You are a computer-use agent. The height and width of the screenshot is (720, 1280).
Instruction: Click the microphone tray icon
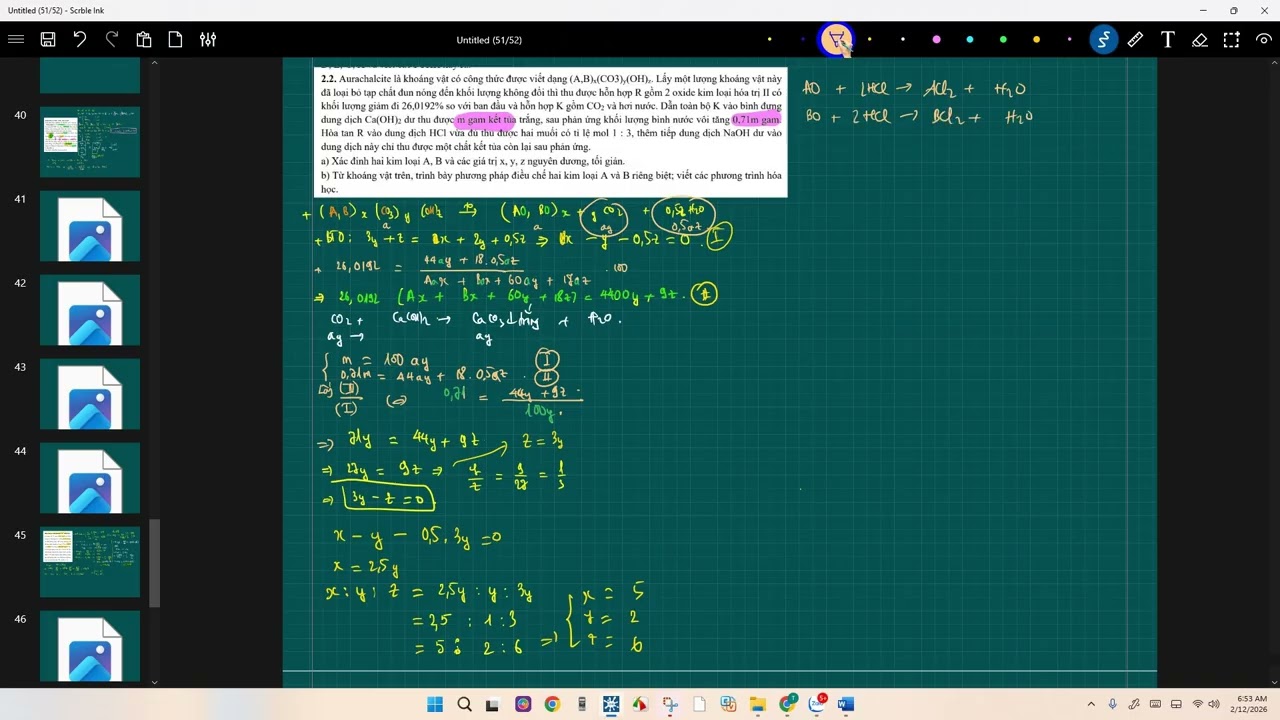[1113, 704]
